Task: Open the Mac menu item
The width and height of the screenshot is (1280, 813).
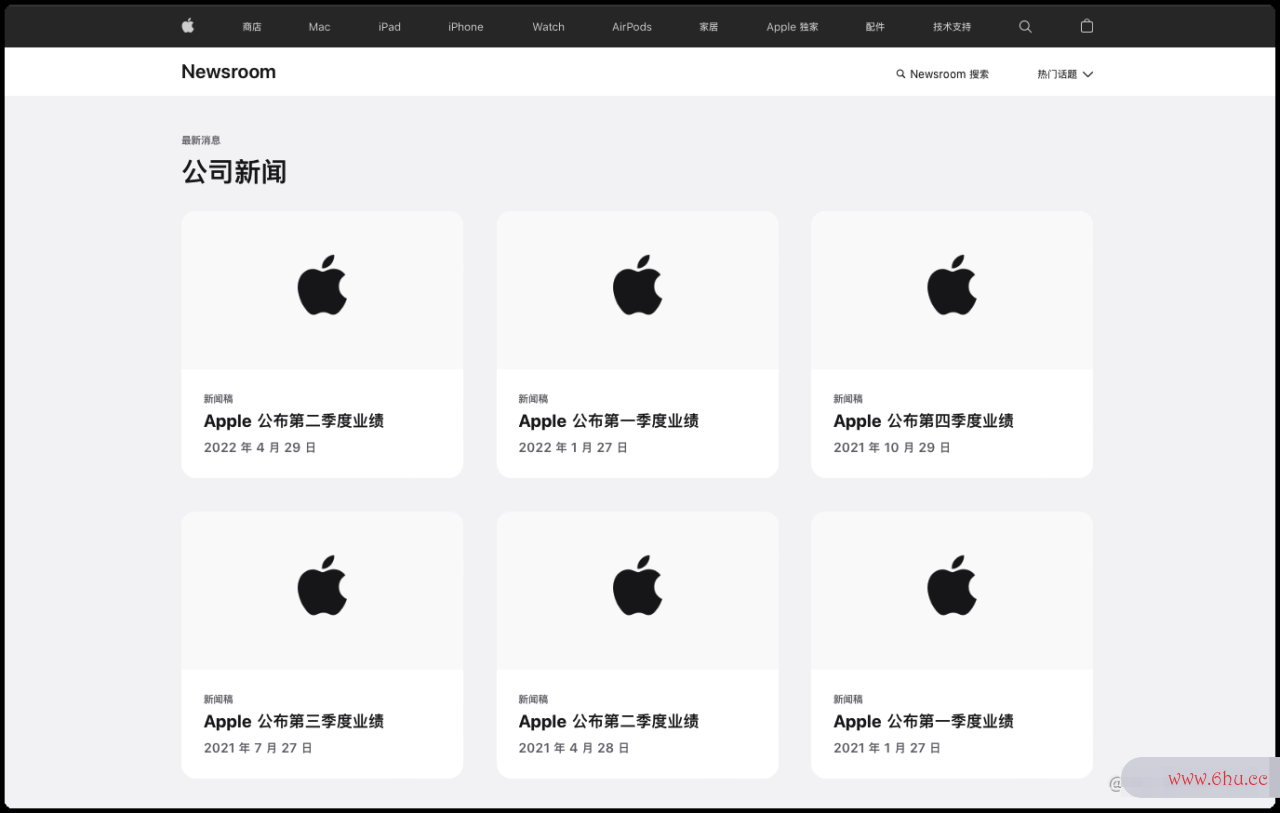Action: 320,27
